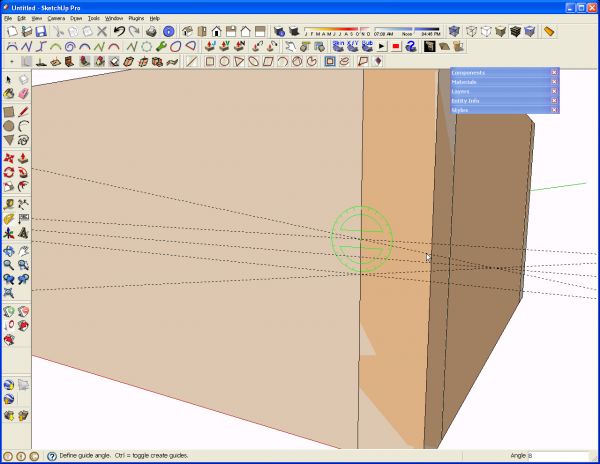Click the Redo arrow
This screenshot has width=600, height=464.
click(134, 31)
